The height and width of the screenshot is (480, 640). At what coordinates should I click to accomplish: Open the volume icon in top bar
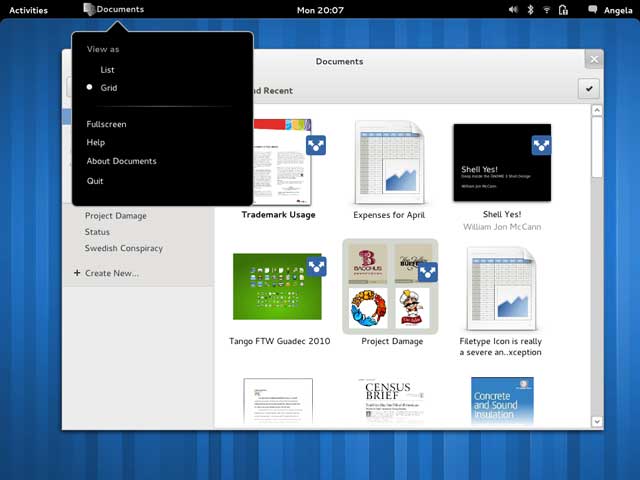click(x=513, y=10)
